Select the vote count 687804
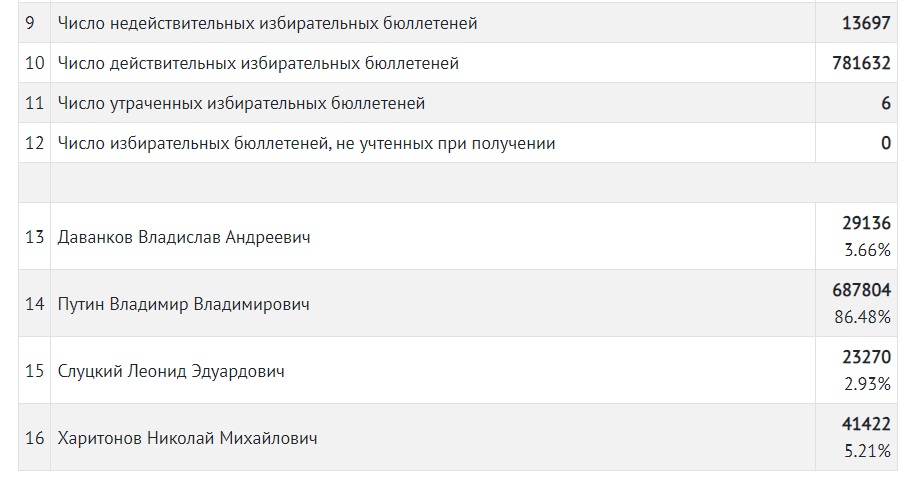 coord(861,290)
